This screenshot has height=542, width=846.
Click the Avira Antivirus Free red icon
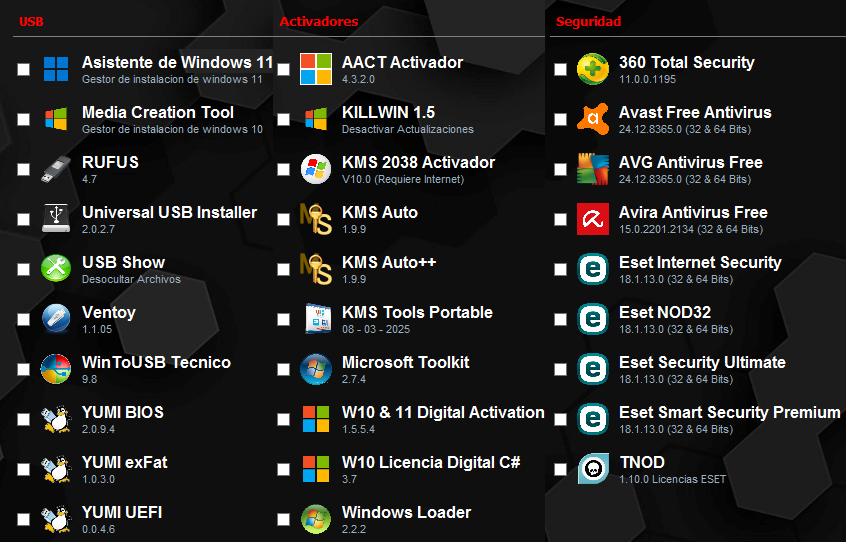[592, 219]
